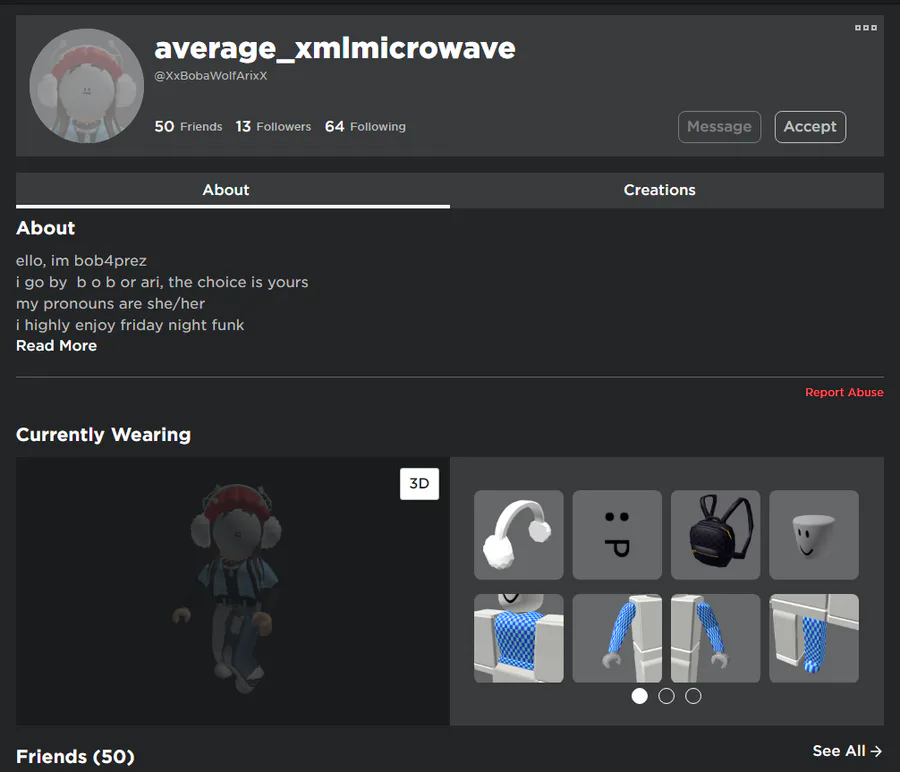This screenshot has height=772, width=900.
Task: Click the Currently Wearing heading
Action: 103,435
